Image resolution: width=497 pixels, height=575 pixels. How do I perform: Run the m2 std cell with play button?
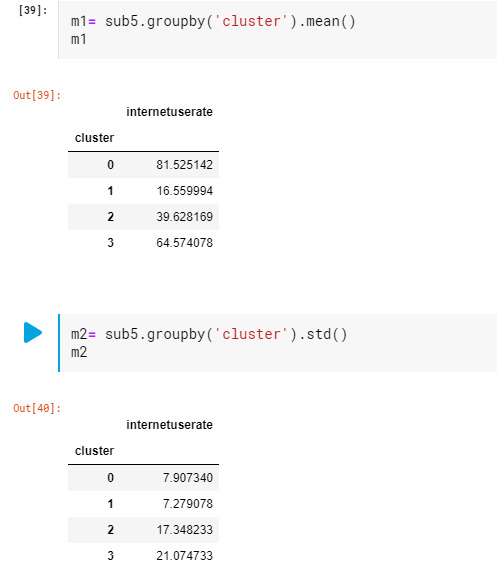click(x=33, y=332)
